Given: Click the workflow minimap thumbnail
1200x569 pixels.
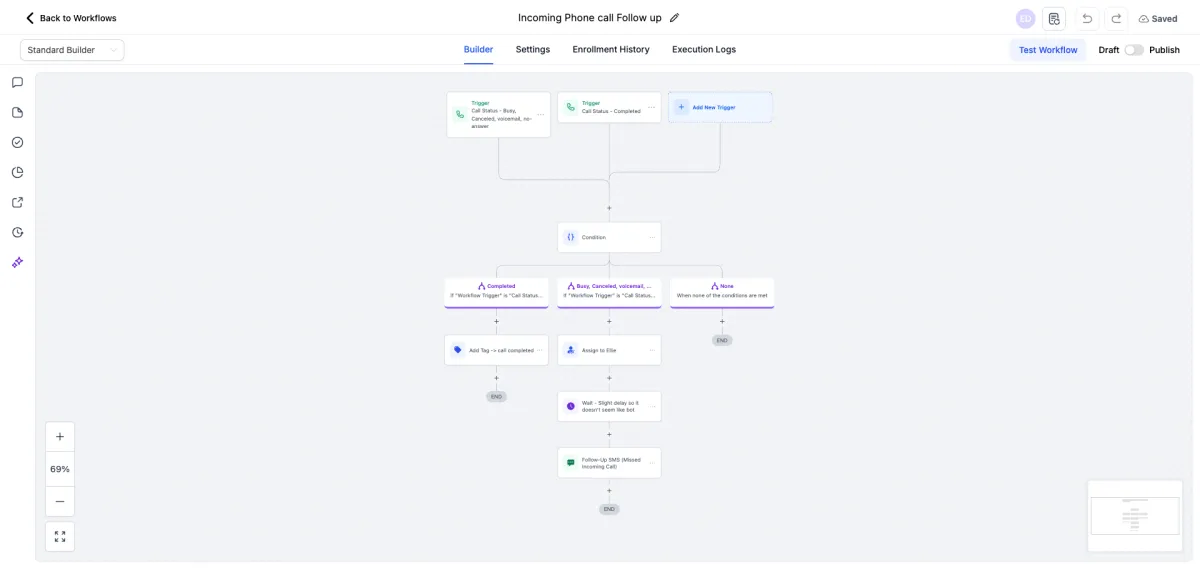Looking at the screenshot, I should (x=1135, y=516).
